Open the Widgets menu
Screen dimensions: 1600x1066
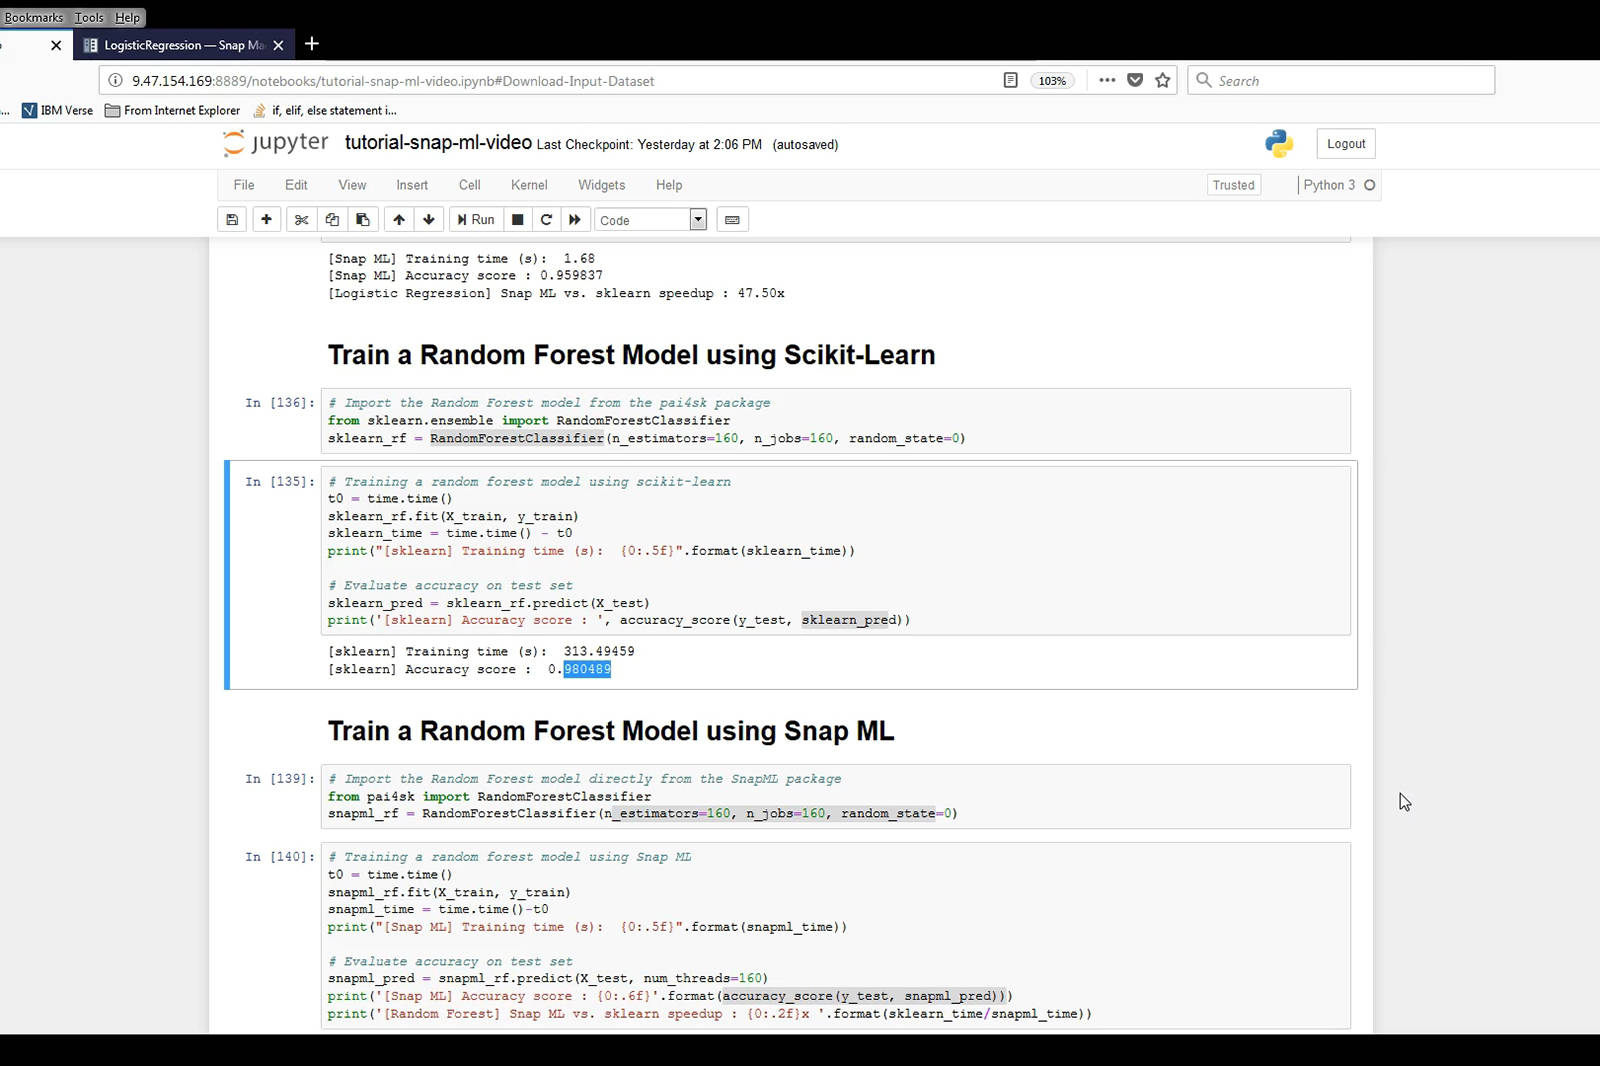pos(601,185)
